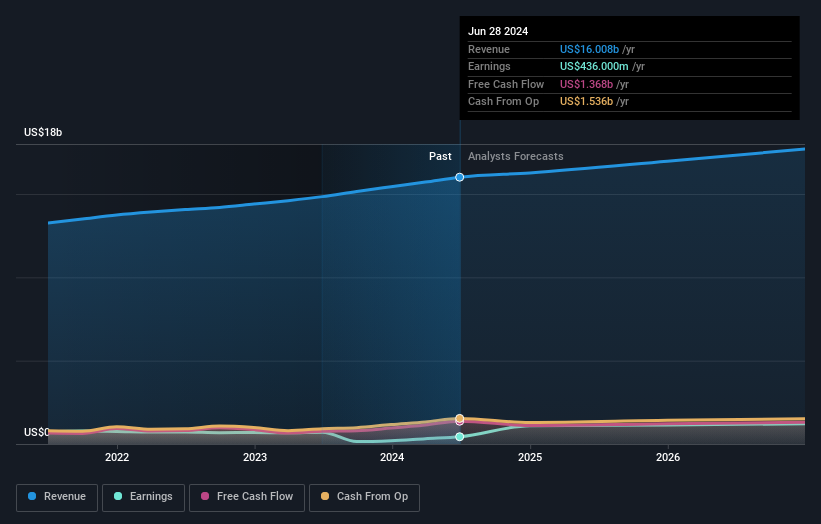
Task: Click the Cash From Op tooltip label
Action: click(503, 102)
